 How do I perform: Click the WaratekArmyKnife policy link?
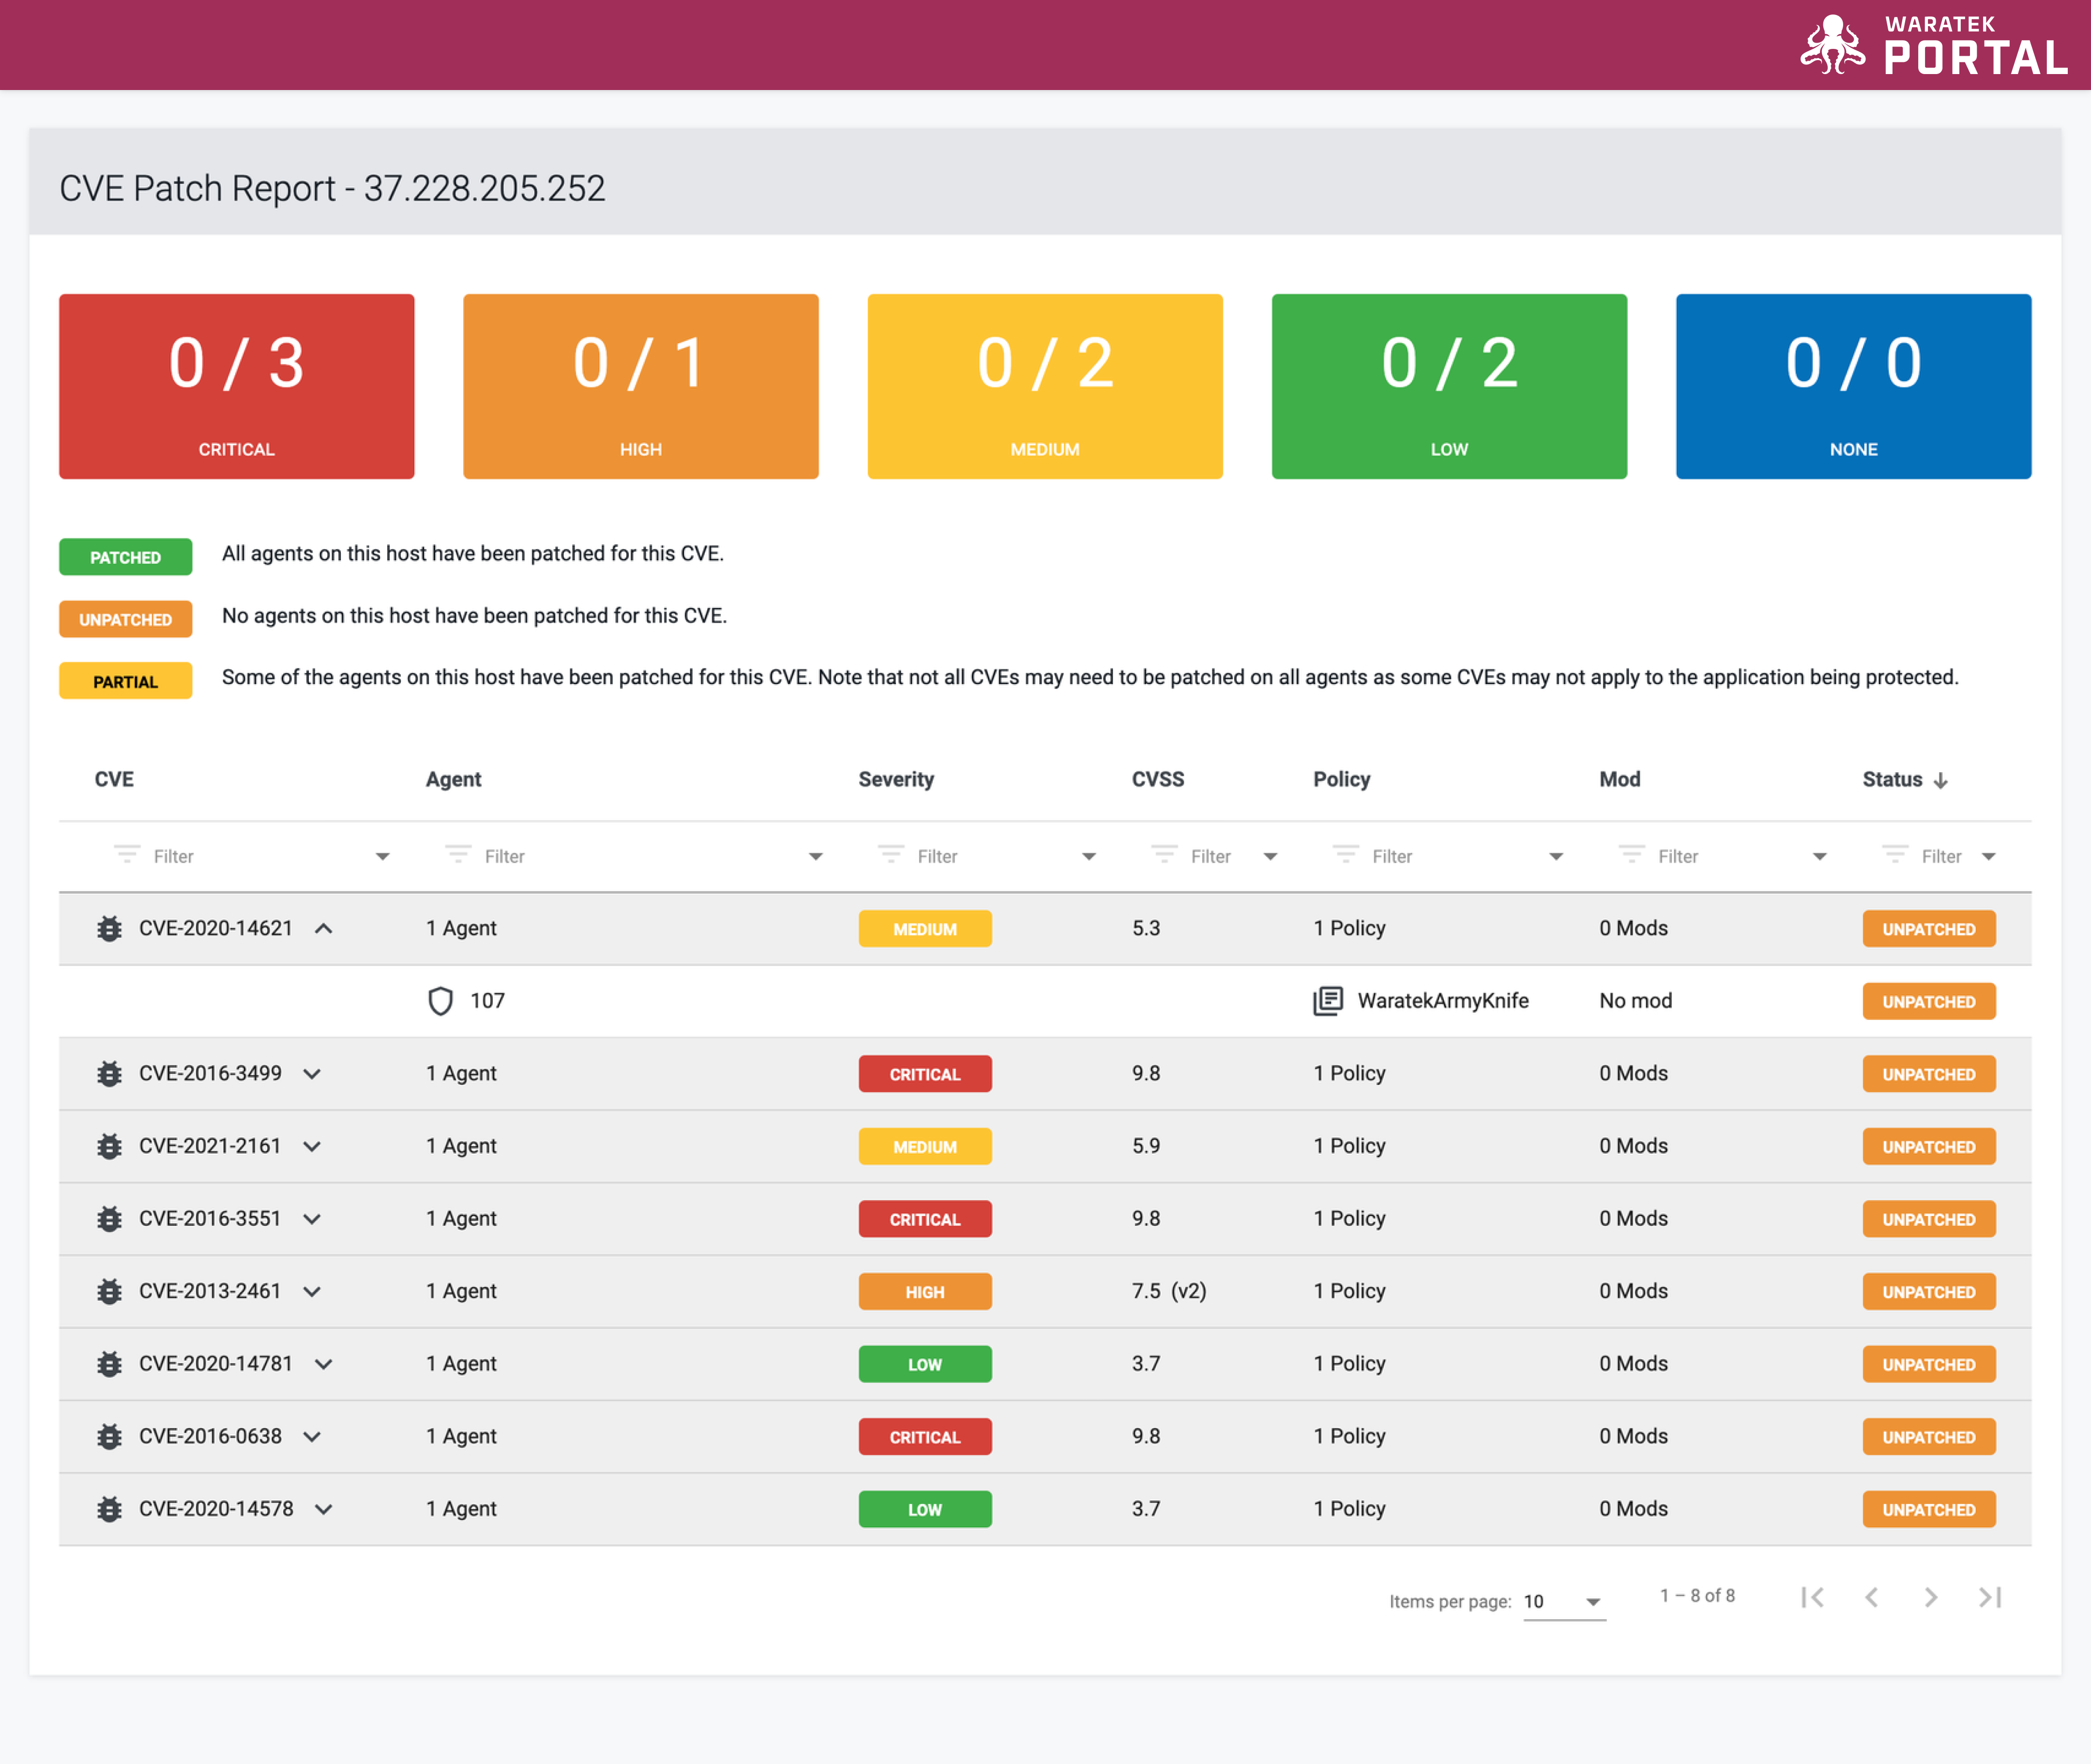[x=1442, y=1001]
